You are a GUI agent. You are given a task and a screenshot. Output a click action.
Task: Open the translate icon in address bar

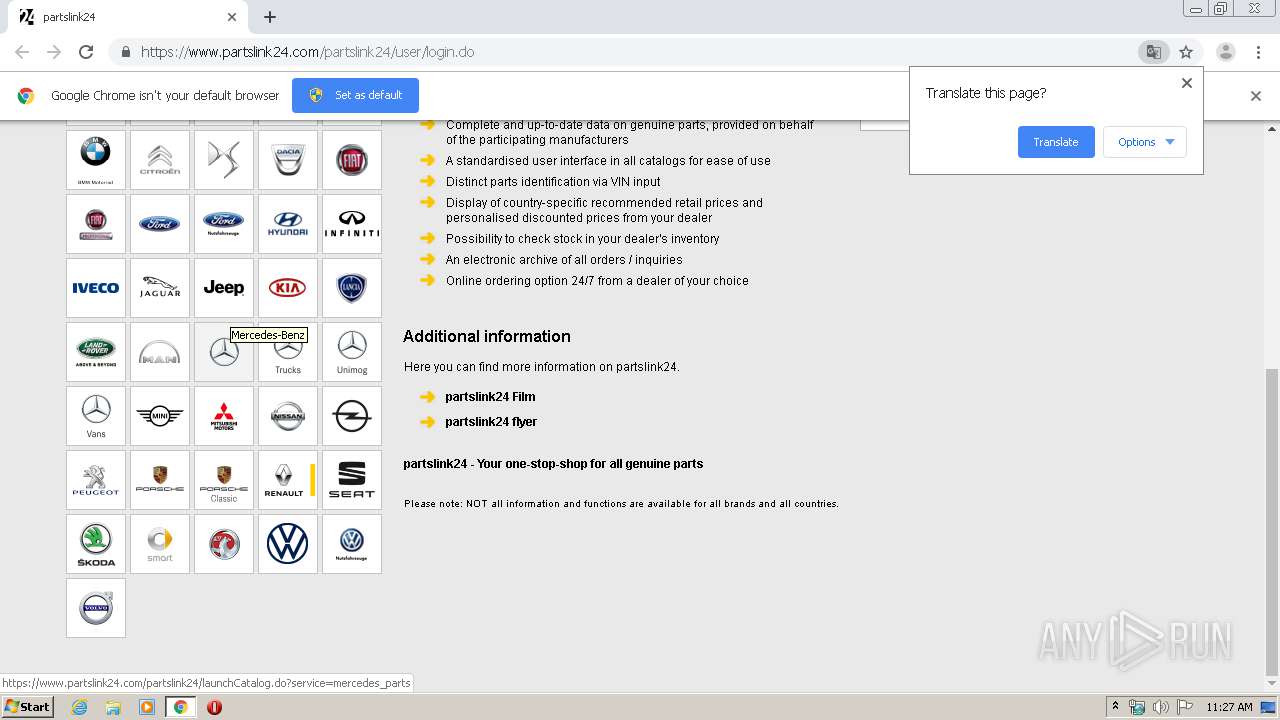pyautogui.click(x=1153, y=52)
